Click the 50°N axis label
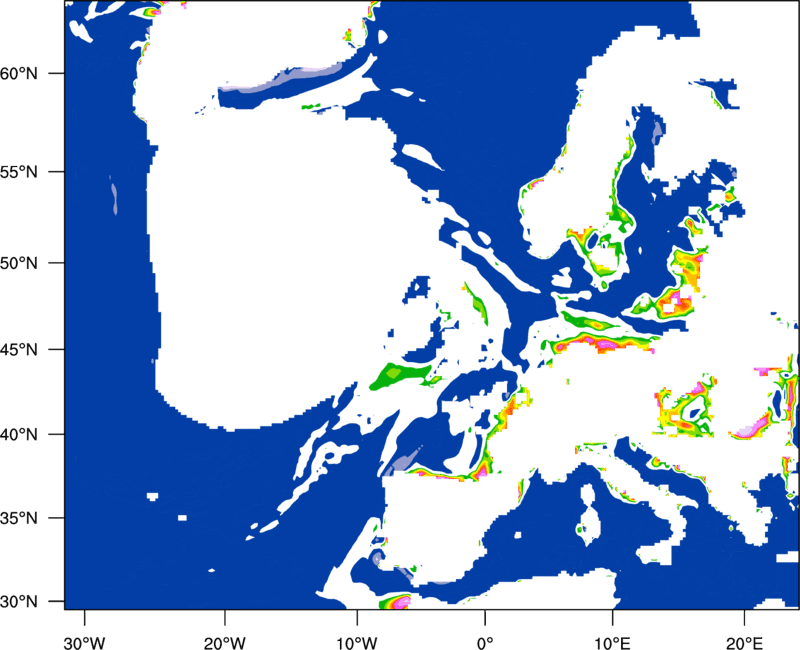Screen dimensions: 800x650 pyautogui.click(x=19, y=264)
